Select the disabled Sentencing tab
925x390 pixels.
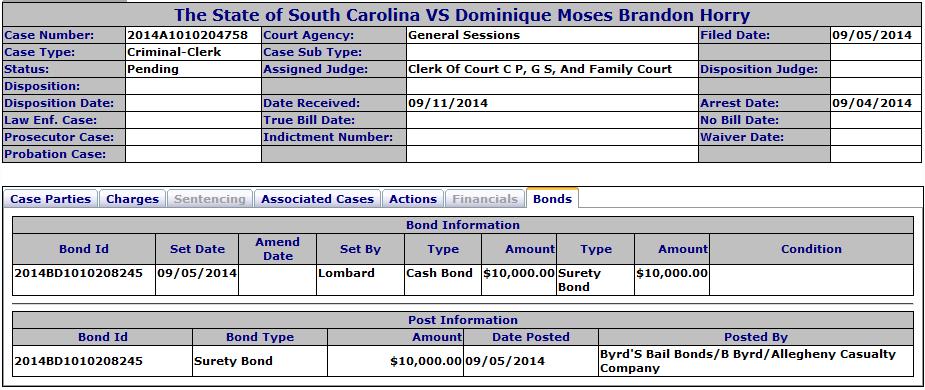[209, 199]
